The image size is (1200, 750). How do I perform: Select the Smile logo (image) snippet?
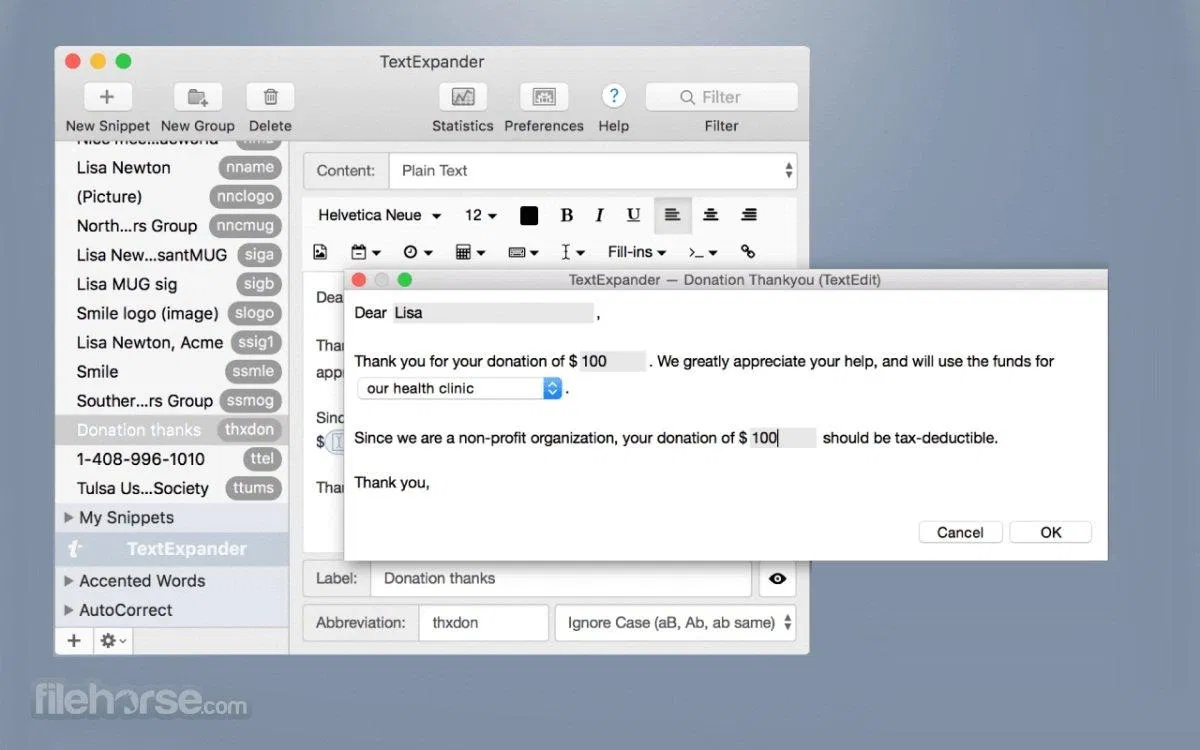click(172, 313)
